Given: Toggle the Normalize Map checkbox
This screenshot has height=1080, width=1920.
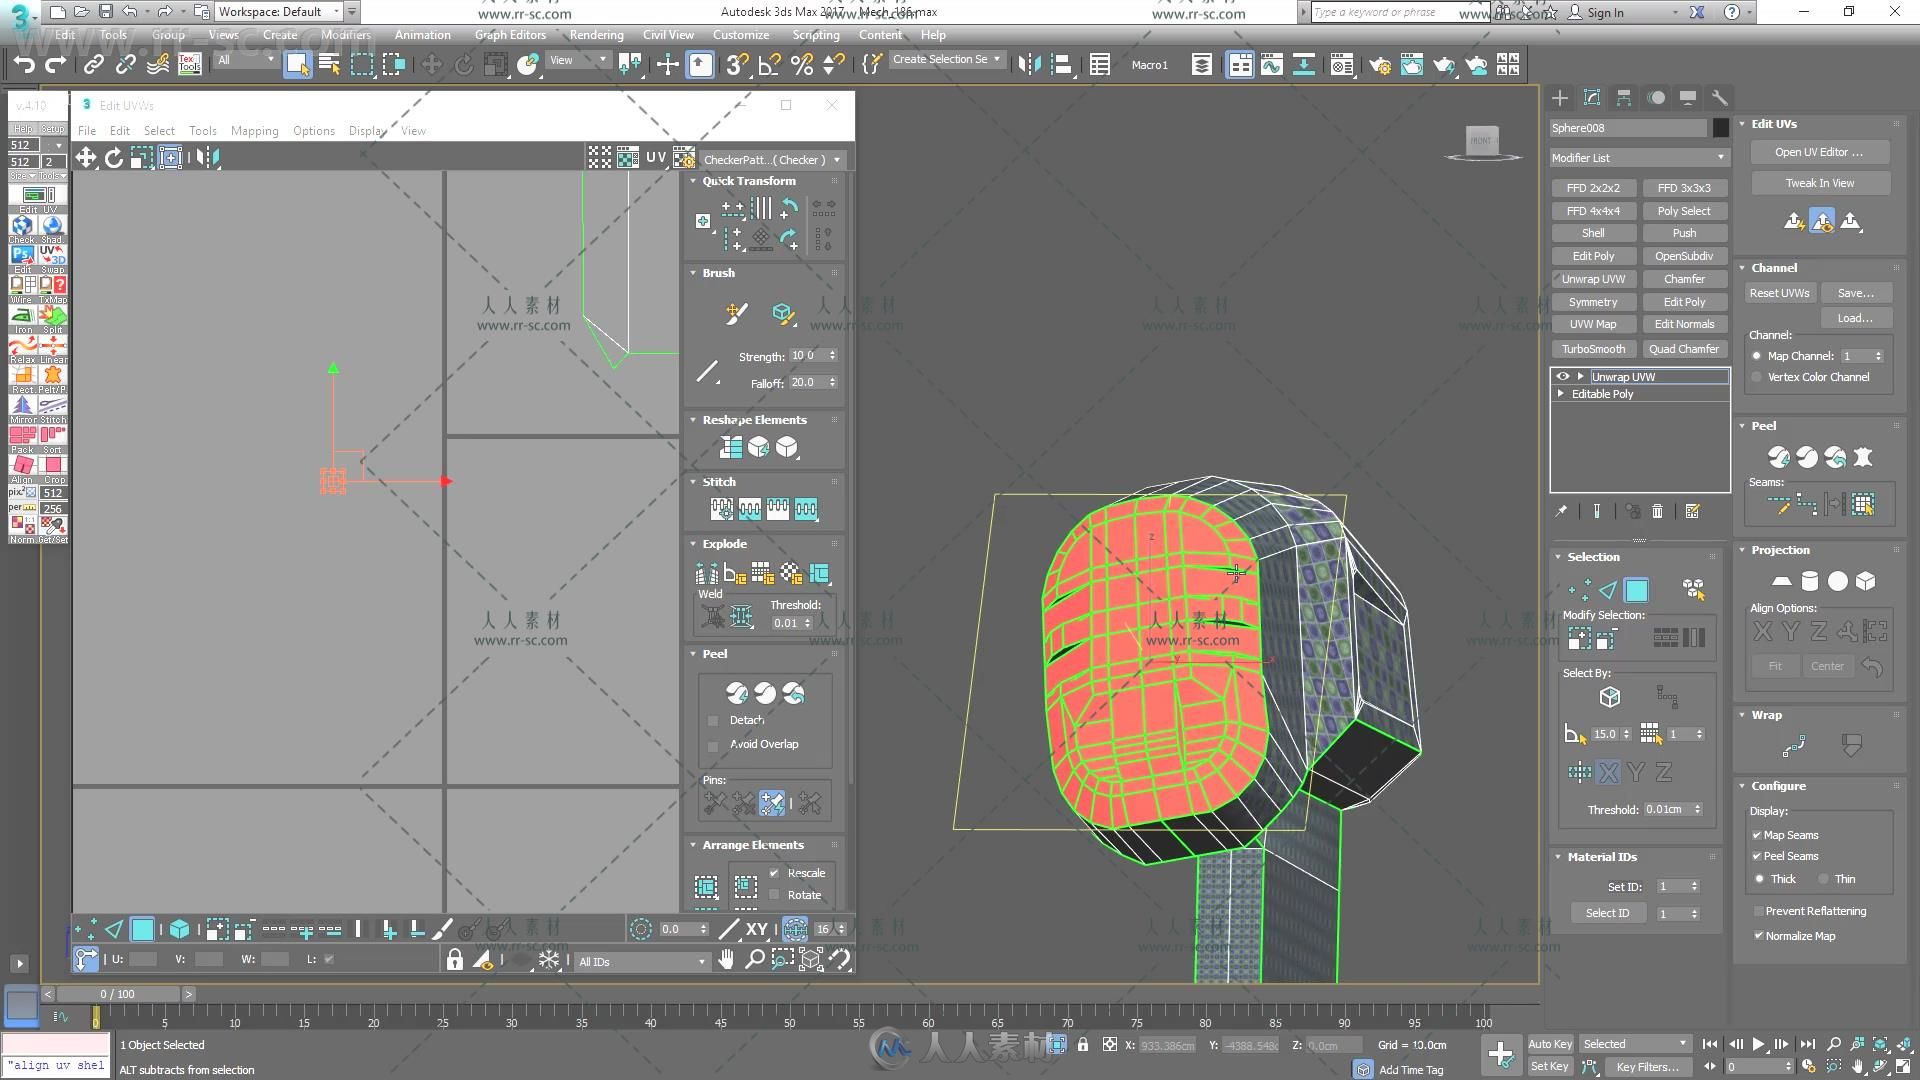Looking at the screenshot, I should [x=1758, y=936].
